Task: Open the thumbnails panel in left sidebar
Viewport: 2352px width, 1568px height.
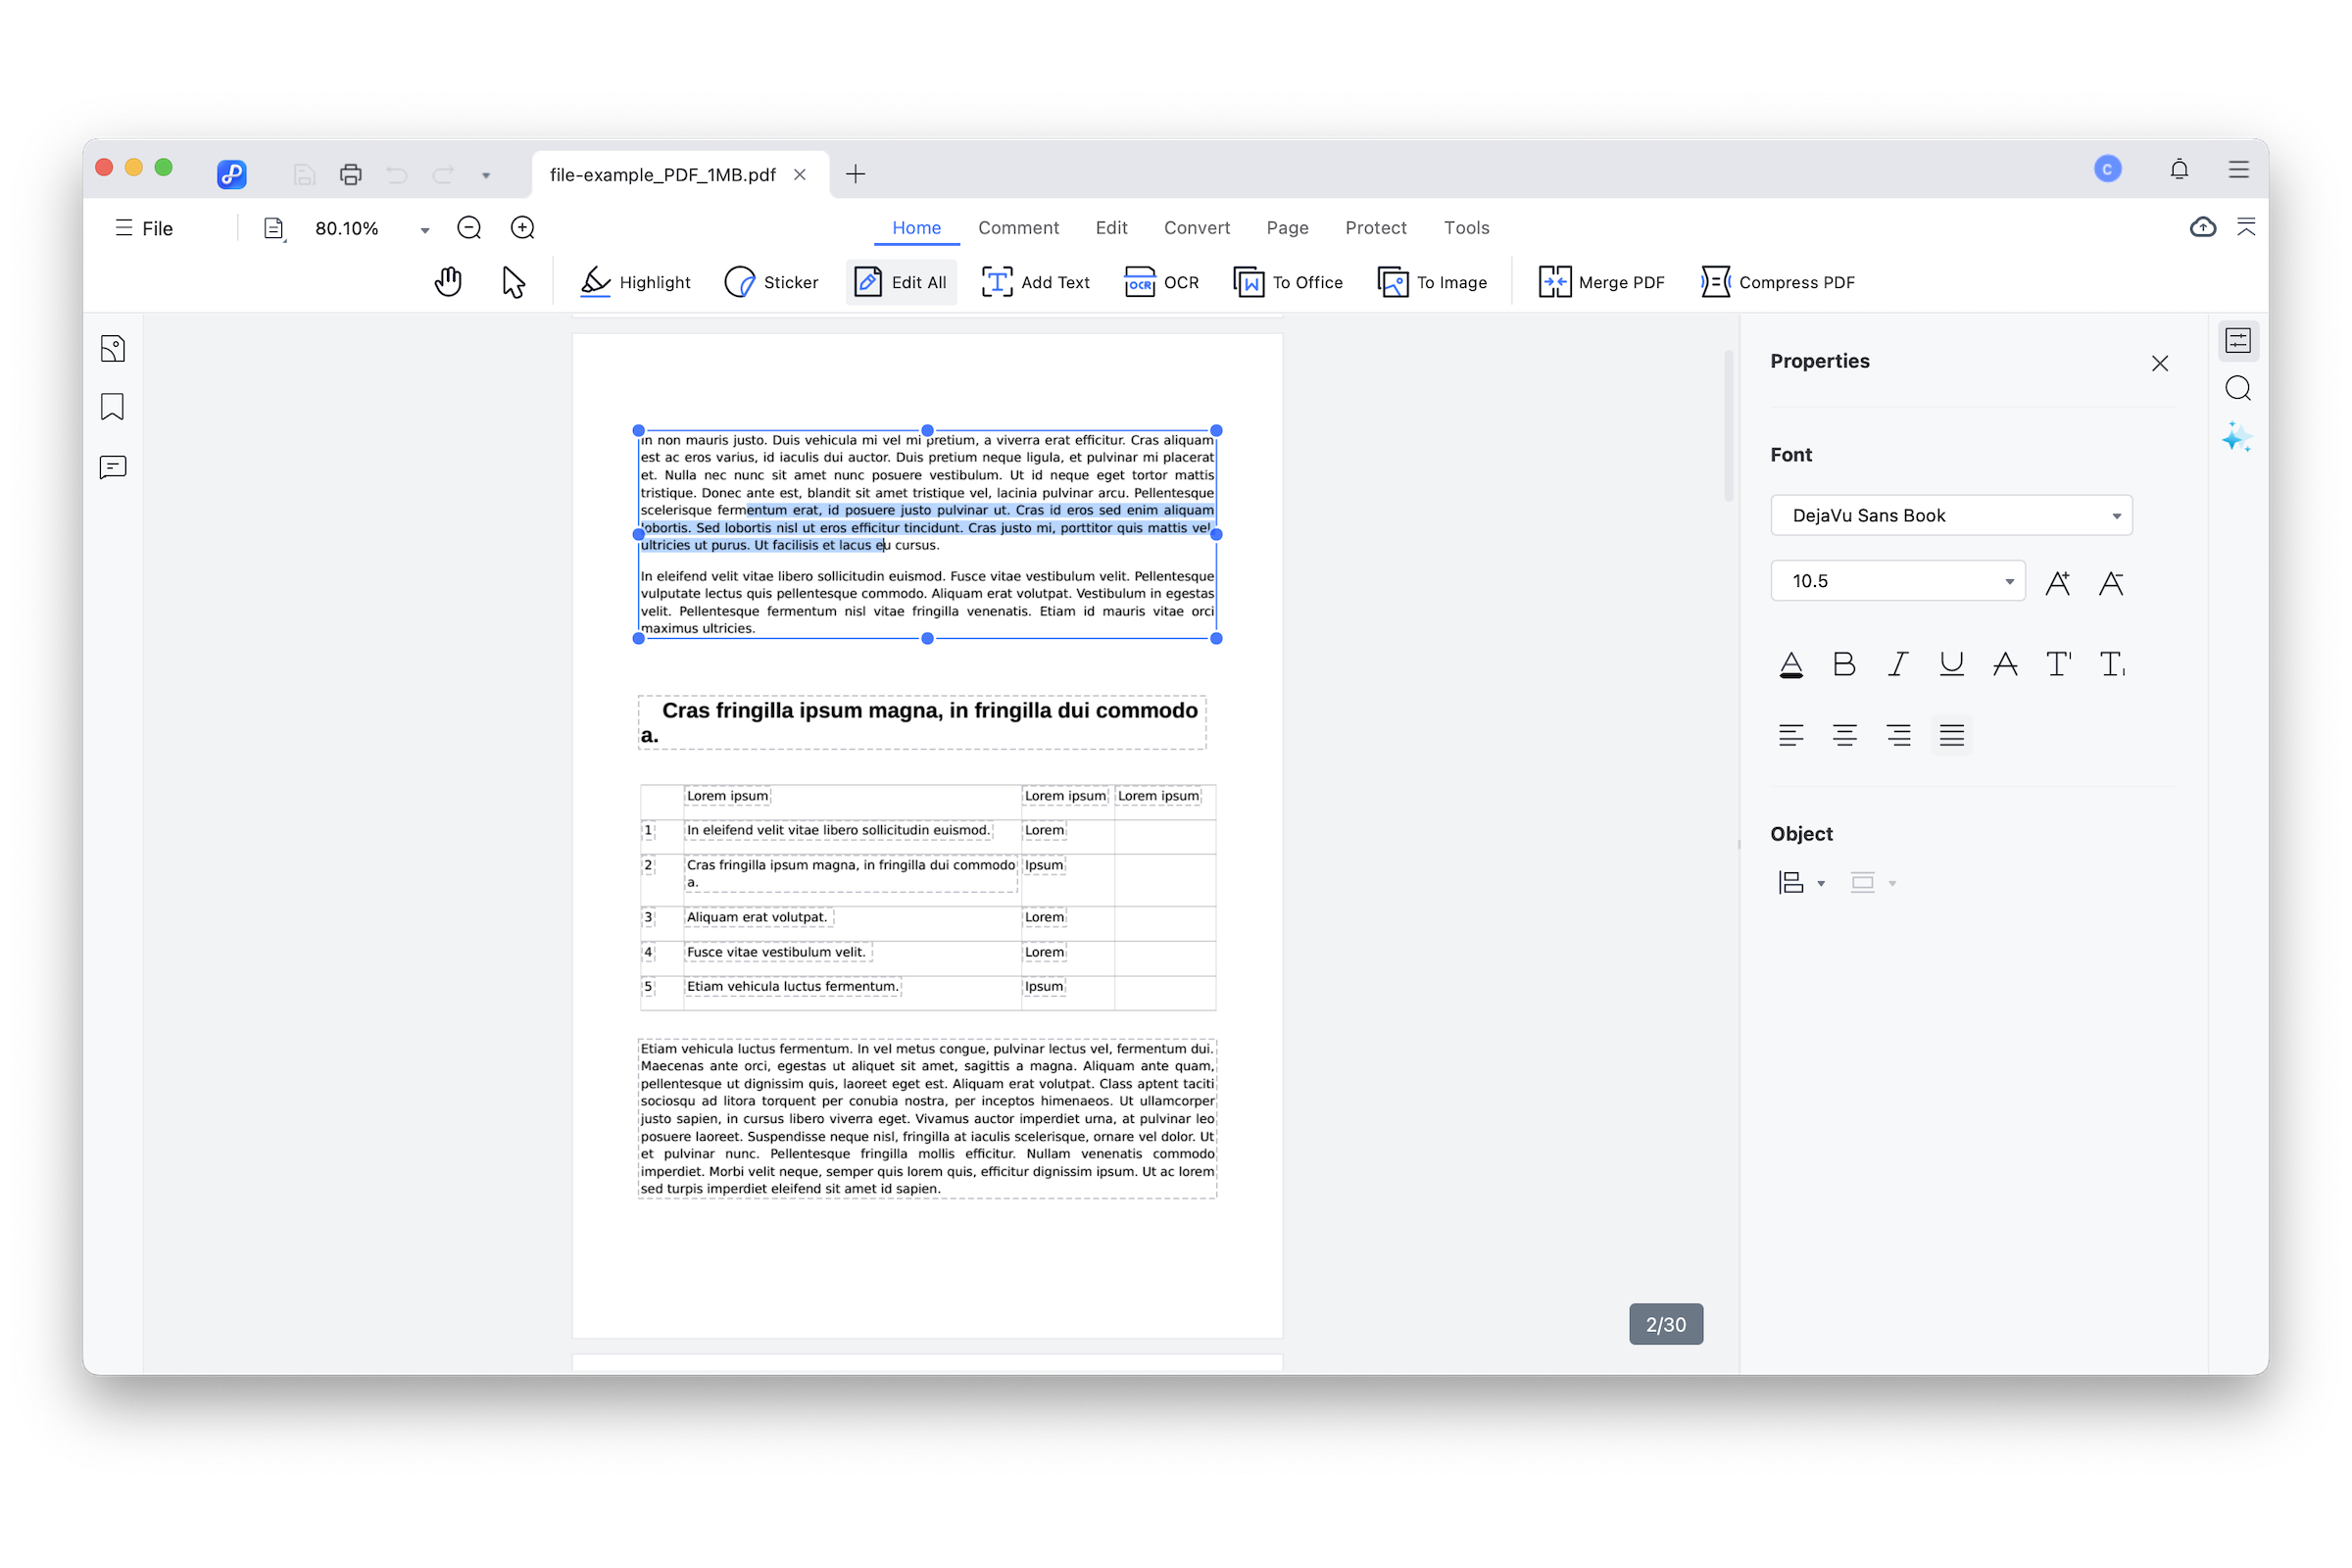Action: click(113, 349)
